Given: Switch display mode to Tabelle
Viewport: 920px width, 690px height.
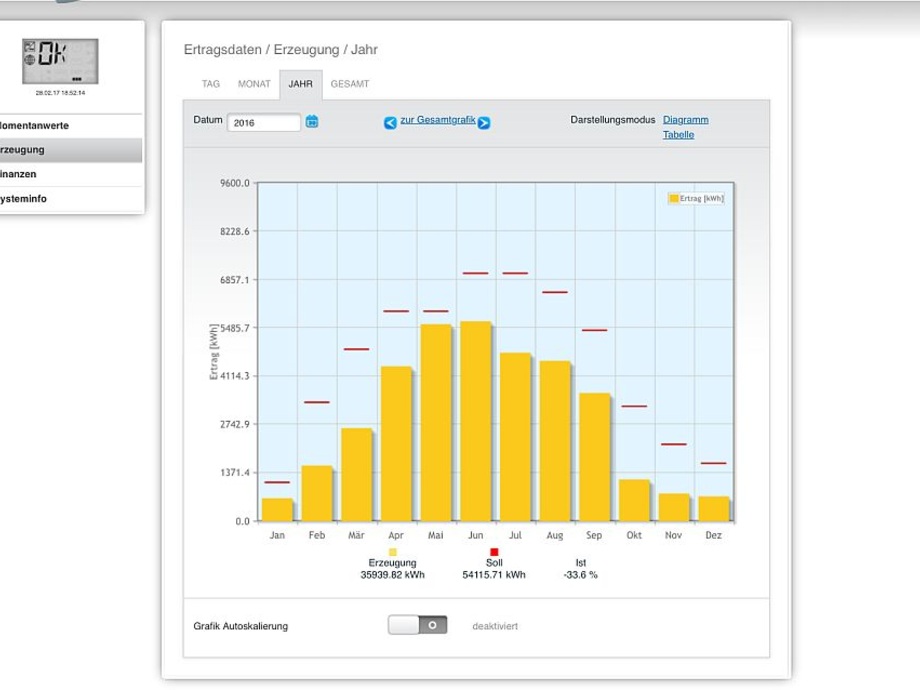Looking at the screenshot, I should click(678, 135).
